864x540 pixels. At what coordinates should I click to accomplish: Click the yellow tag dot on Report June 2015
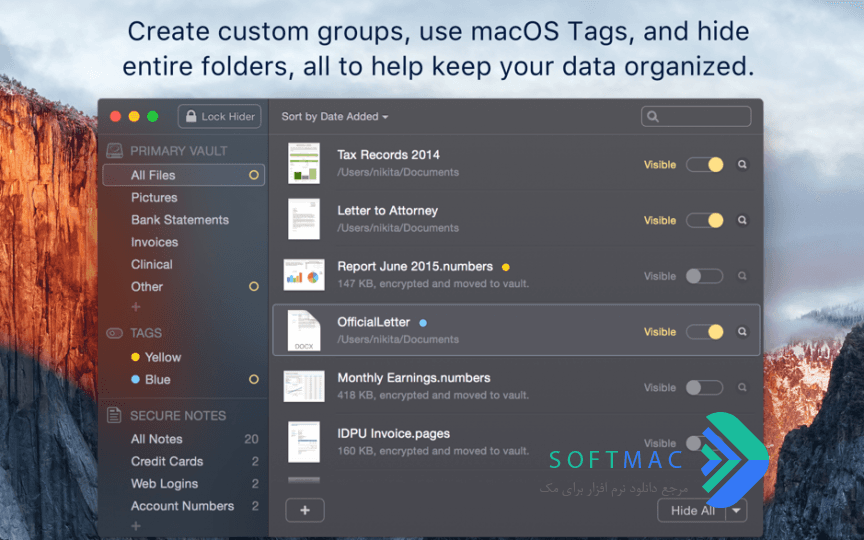tap(506, 267)
